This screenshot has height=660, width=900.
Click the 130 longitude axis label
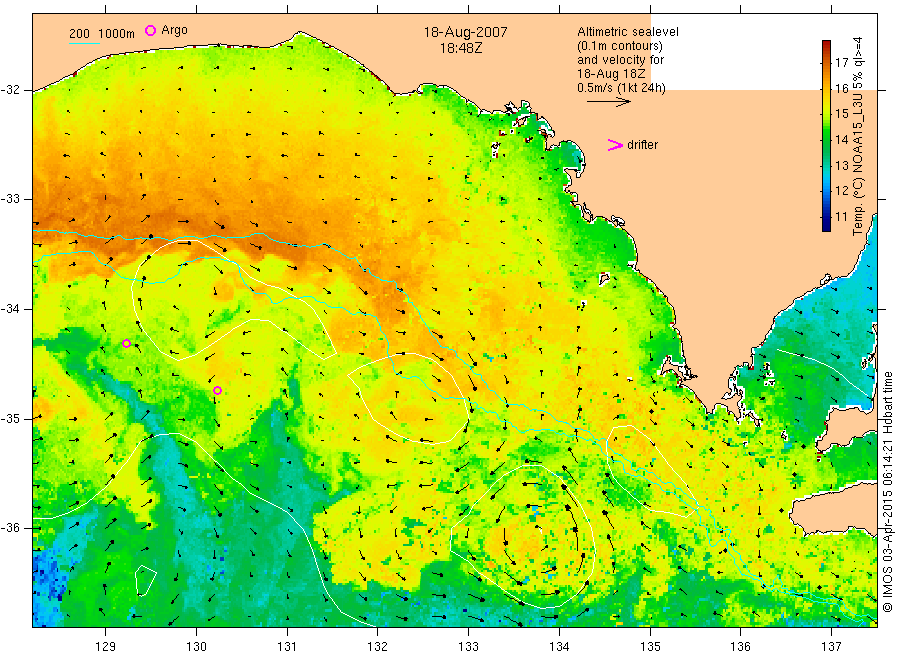coord(196,647)
